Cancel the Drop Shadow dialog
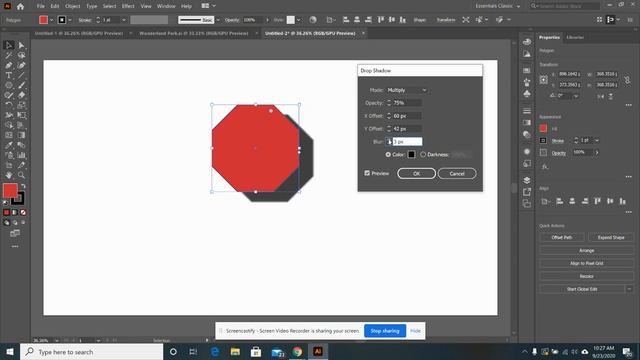The image size is (640, 360). [457, 173]
